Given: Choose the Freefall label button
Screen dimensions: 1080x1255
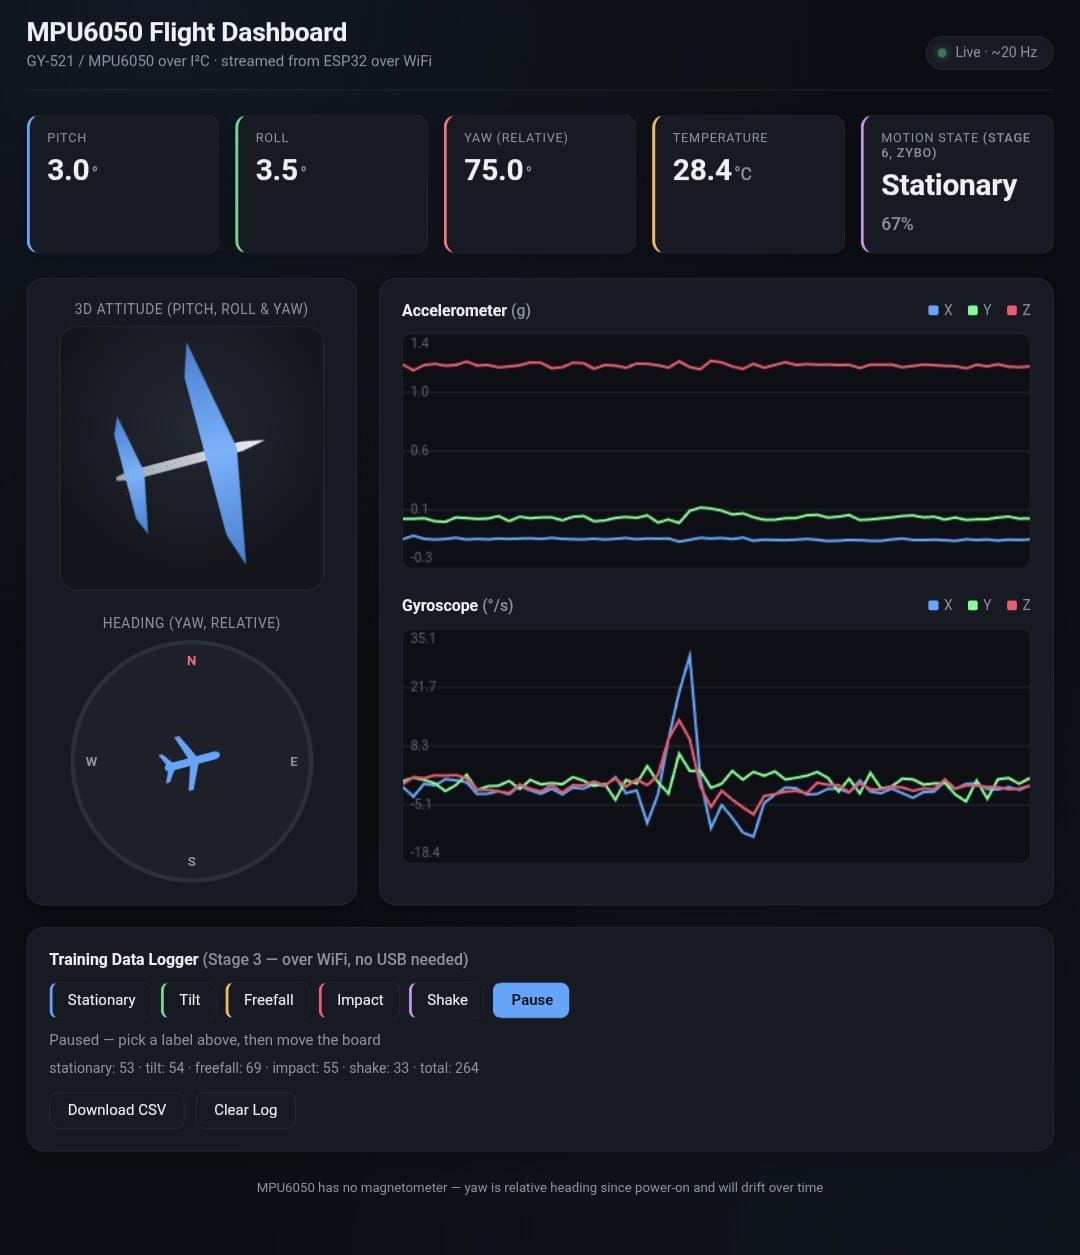Looking at the screenshot, I should [268, 1000].
